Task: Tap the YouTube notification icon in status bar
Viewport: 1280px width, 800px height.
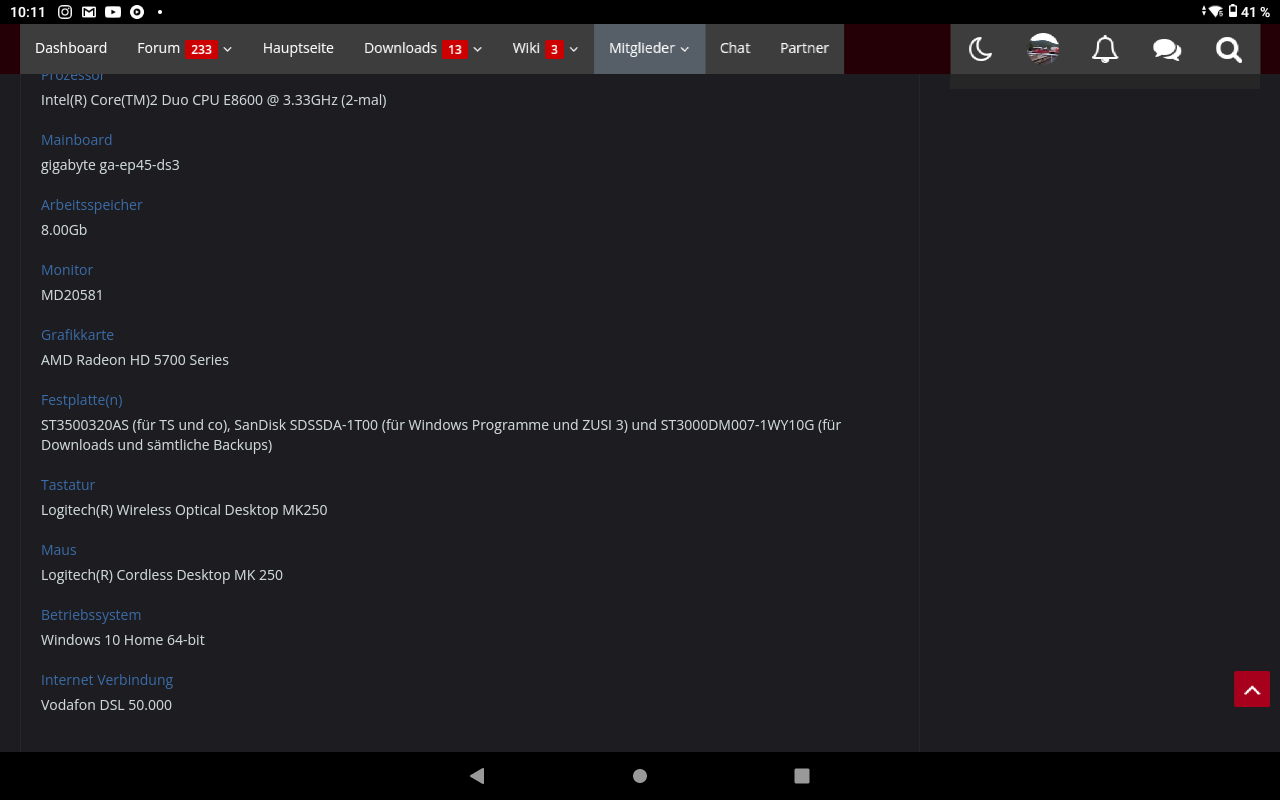Action: tap(113, 12)
